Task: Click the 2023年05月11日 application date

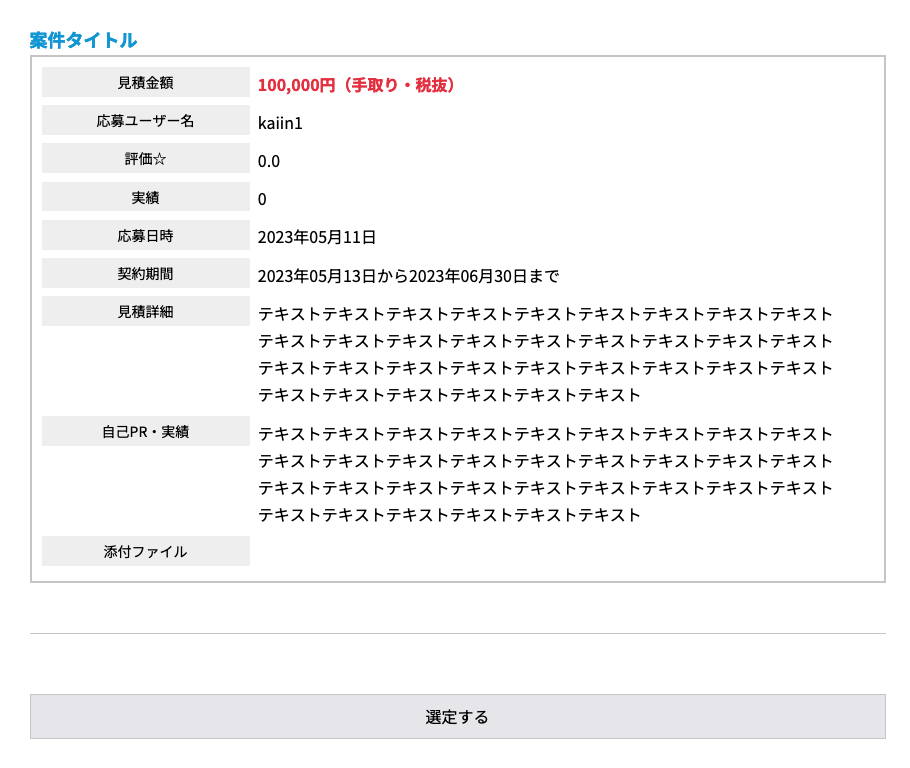Action: [x=317, y=237]
